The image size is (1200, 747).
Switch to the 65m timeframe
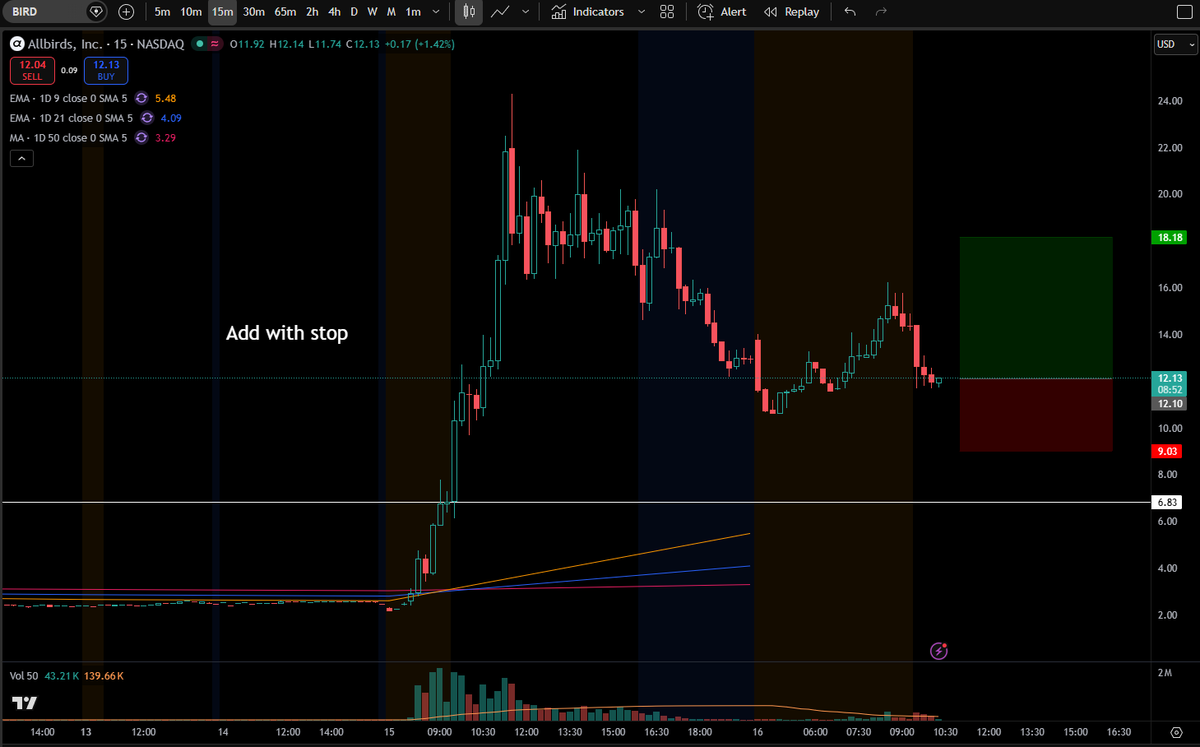pos(285,12)
